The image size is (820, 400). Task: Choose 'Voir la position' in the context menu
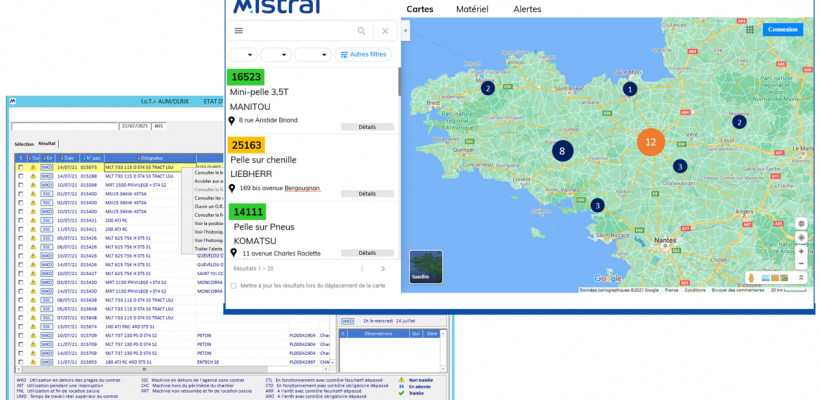208,223
